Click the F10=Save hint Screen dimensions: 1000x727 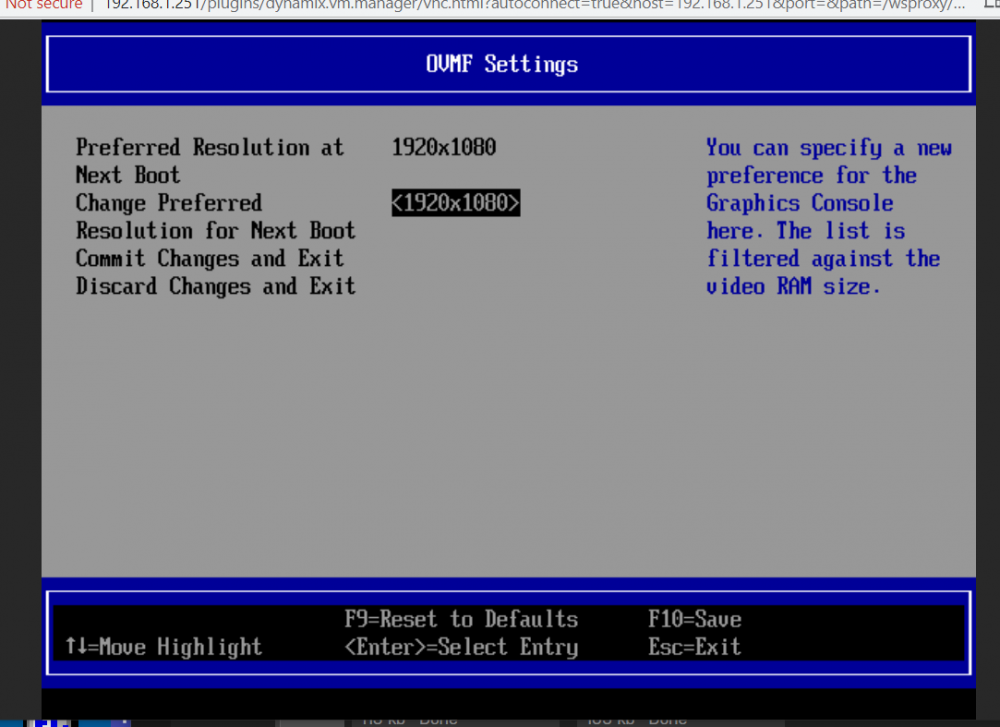point(695,619)
